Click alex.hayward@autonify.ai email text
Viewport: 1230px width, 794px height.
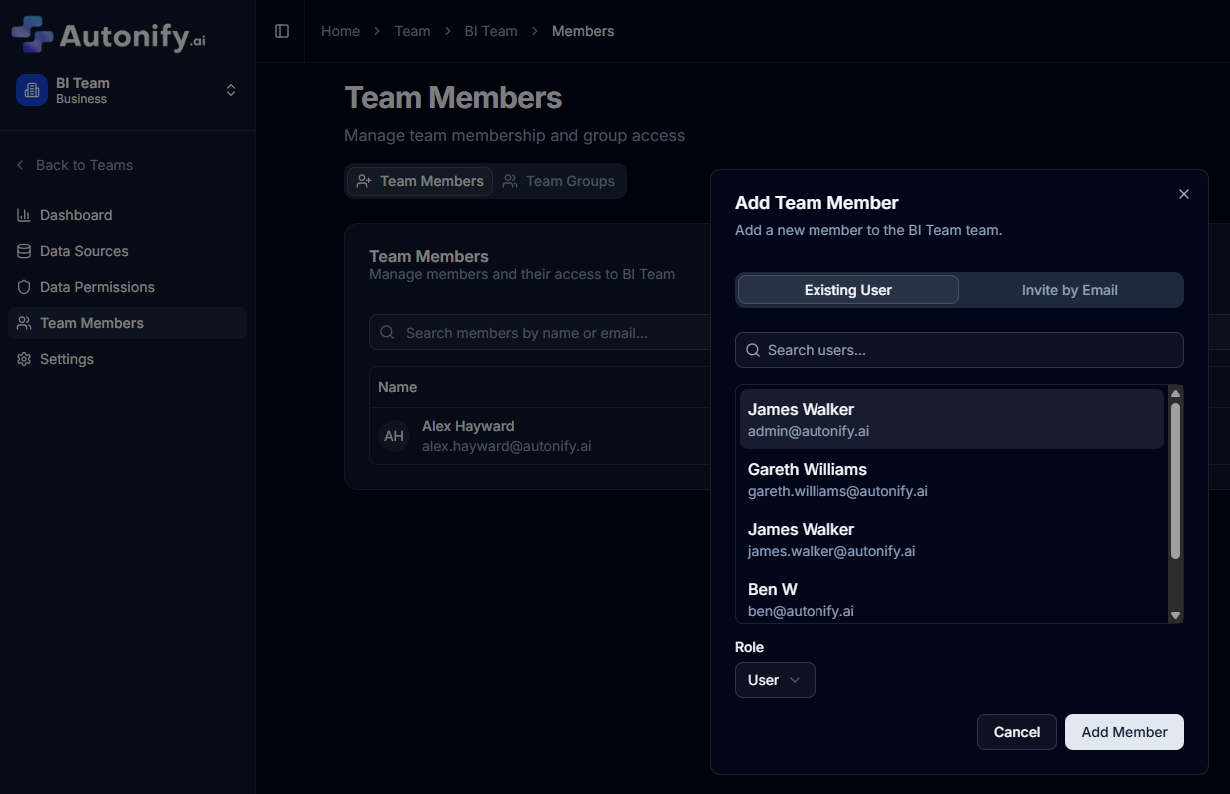pyautogui.click(x=506, y=446)
